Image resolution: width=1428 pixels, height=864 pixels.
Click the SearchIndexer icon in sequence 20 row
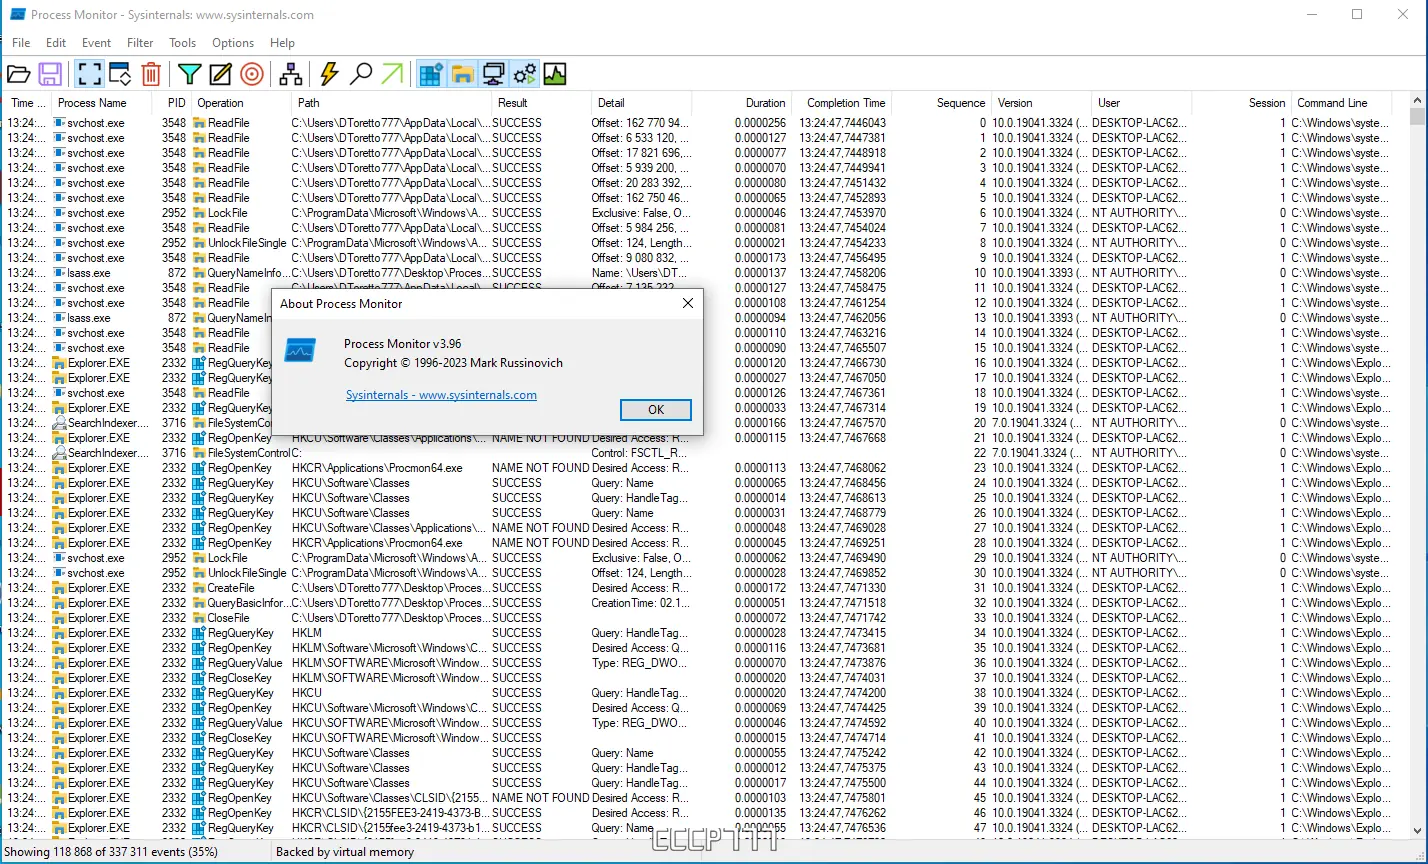59,423
